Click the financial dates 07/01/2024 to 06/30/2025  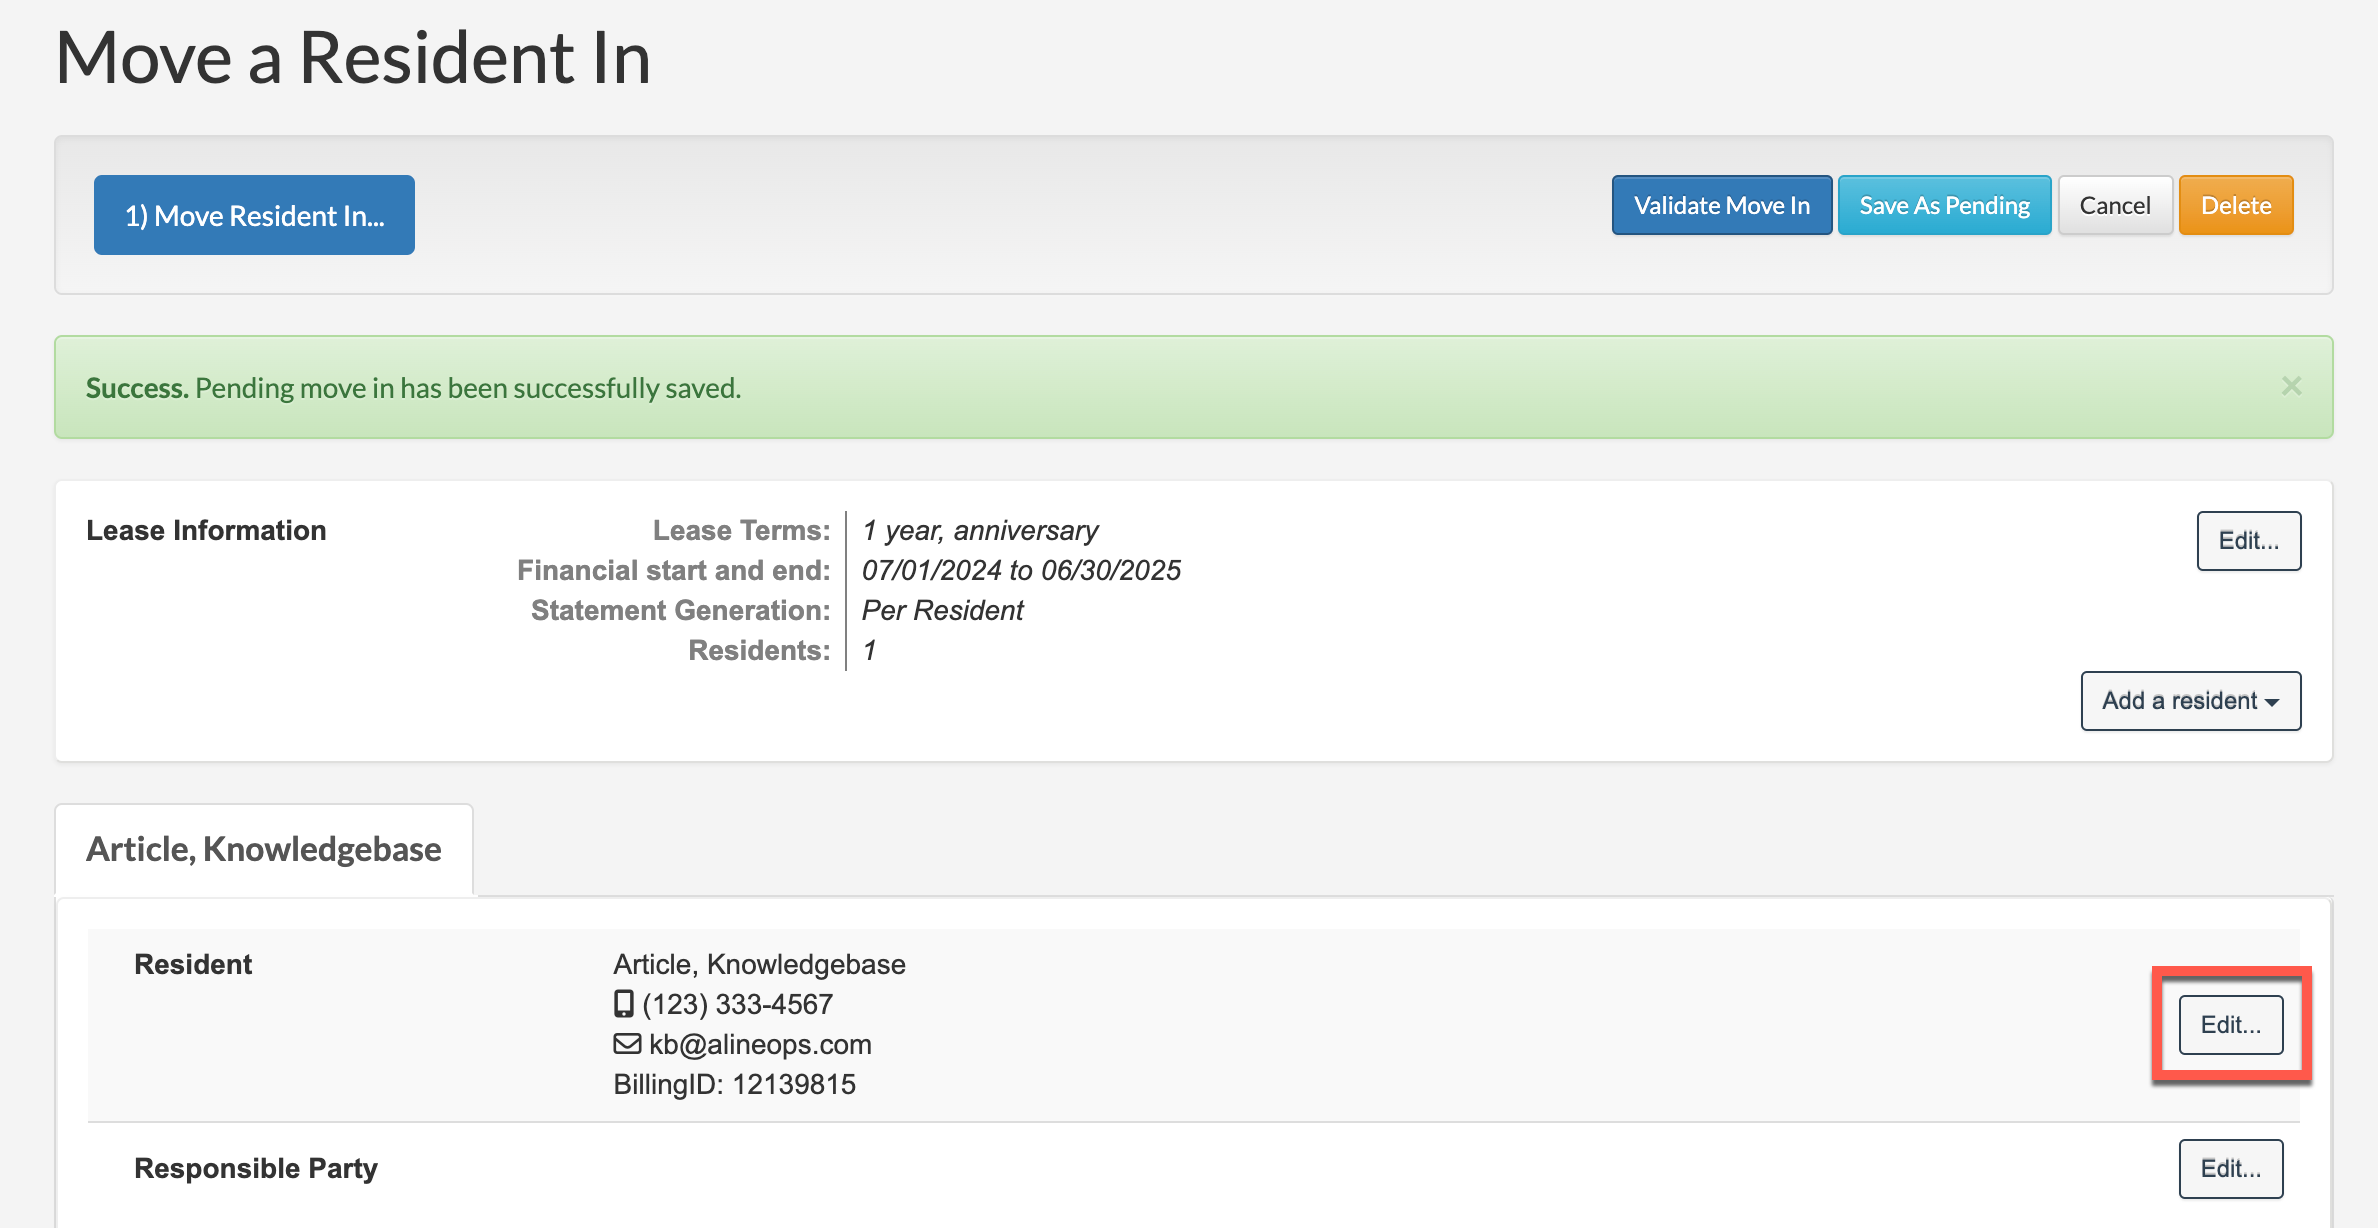click(x=1021, y=570)
